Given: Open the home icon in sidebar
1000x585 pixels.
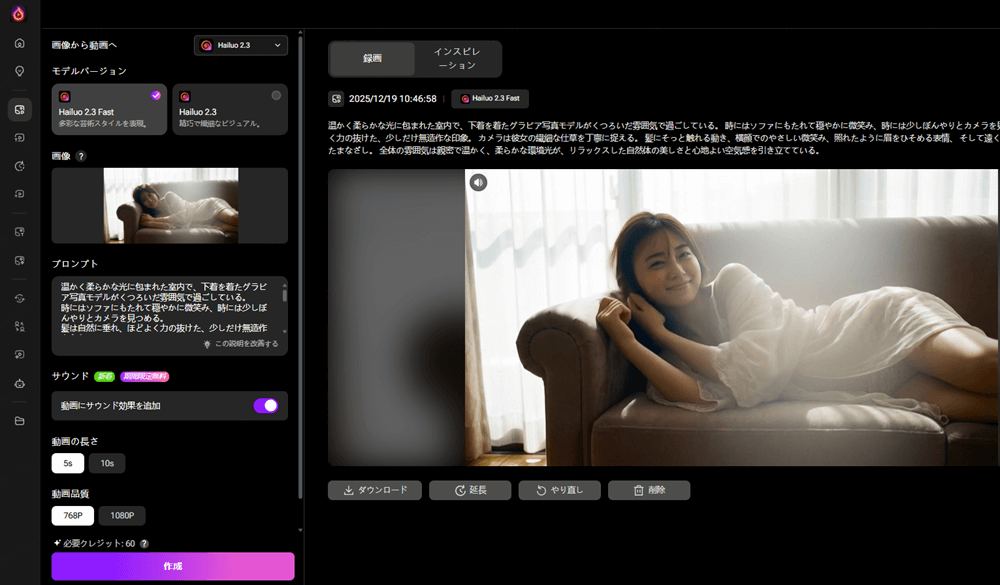Looking at the screenshot, I should (x=19, y=43).
